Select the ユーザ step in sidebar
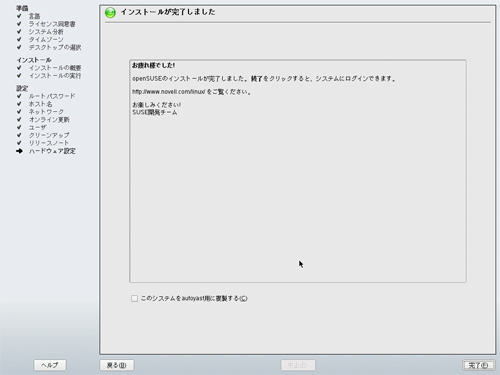This screenshot has width=500, height=375. tap(37, 127)
